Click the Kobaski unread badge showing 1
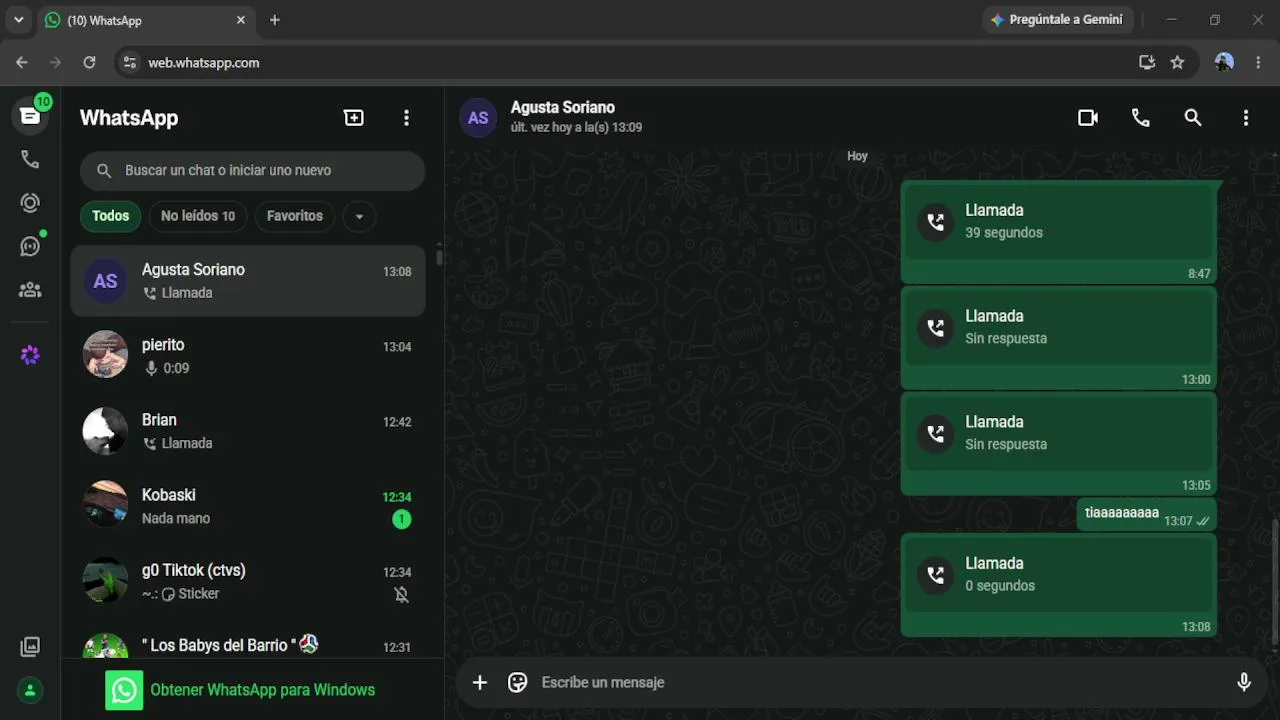This screenshot has height=720, width=1280. (401, 519)
